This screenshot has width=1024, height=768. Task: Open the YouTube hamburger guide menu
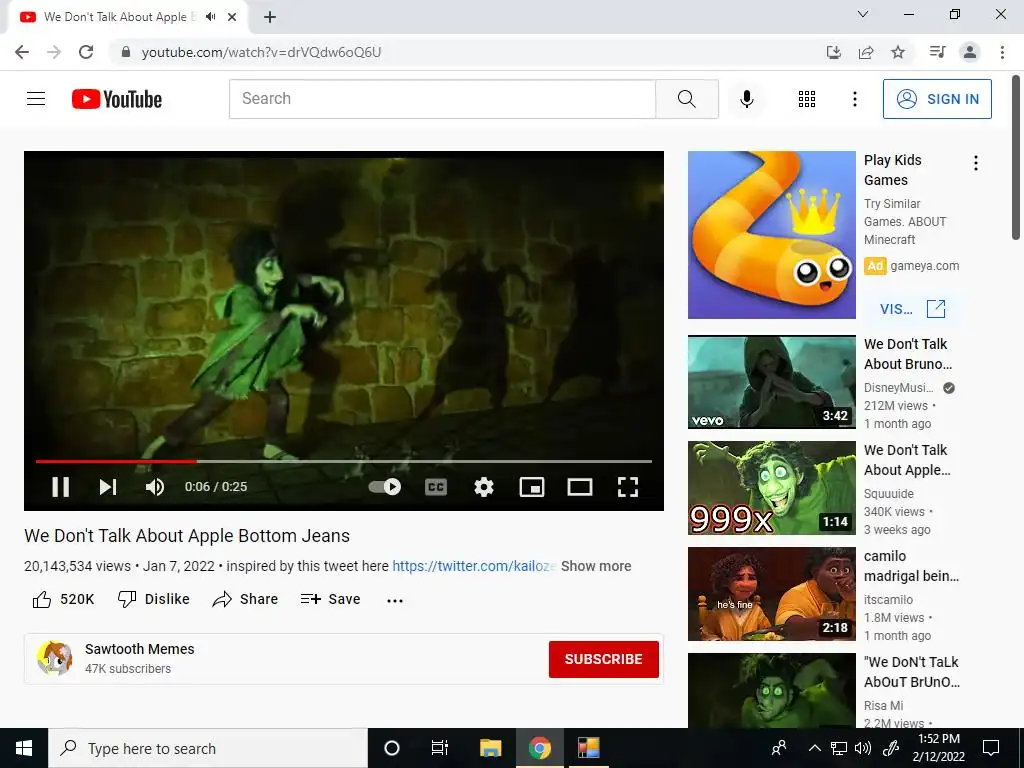pyautogui.click(x=36, y=99)
